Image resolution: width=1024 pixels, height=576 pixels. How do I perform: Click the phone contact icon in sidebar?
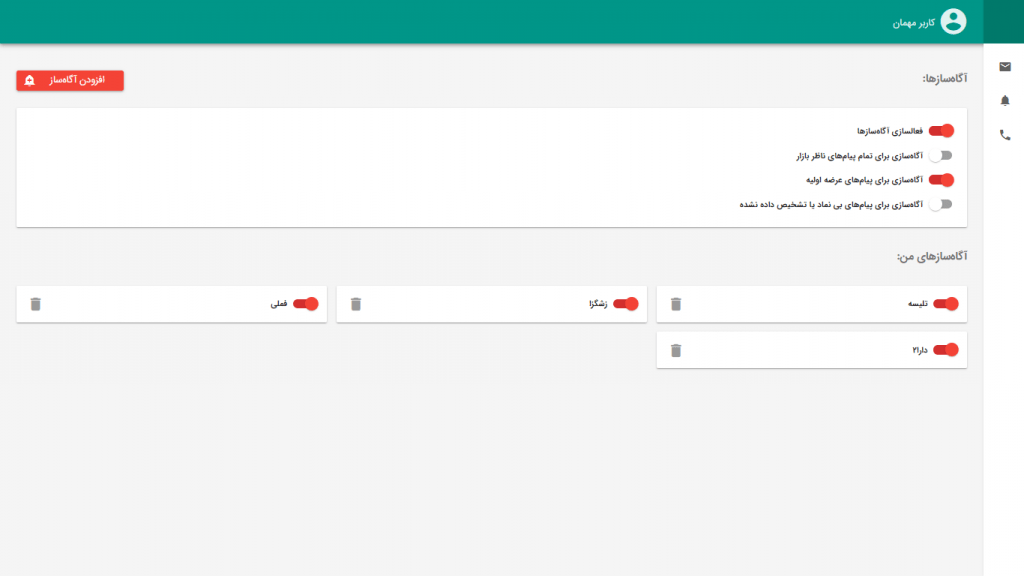[x=1005, y=135]
